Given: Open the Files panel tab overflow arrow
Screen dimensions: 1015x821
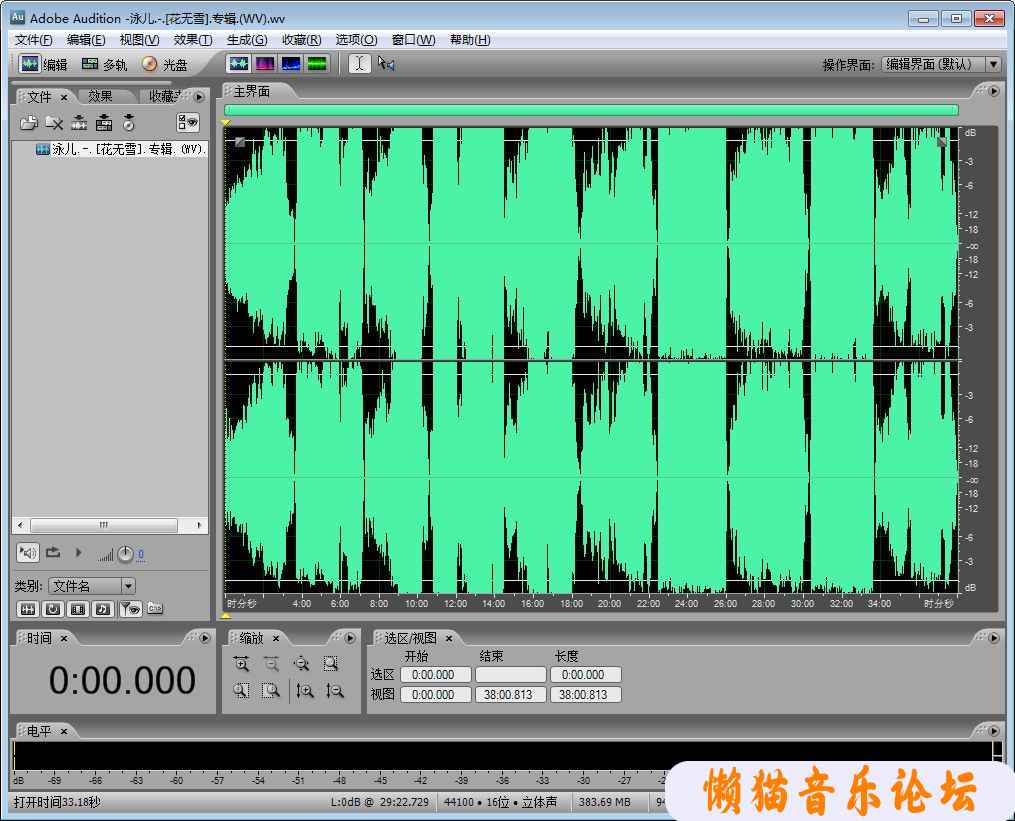Looking at the screenshot, I should click(x=199, y=96).
